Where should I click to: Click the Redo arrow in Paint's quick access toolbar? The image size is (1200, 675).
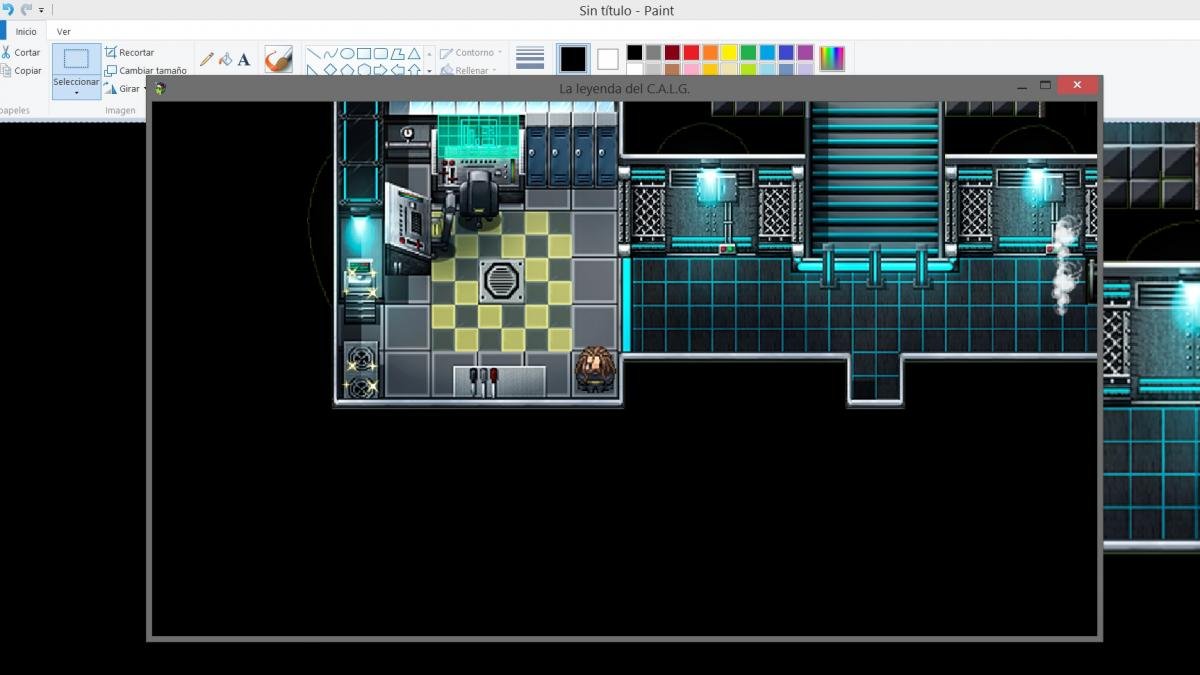pos(26,9)
